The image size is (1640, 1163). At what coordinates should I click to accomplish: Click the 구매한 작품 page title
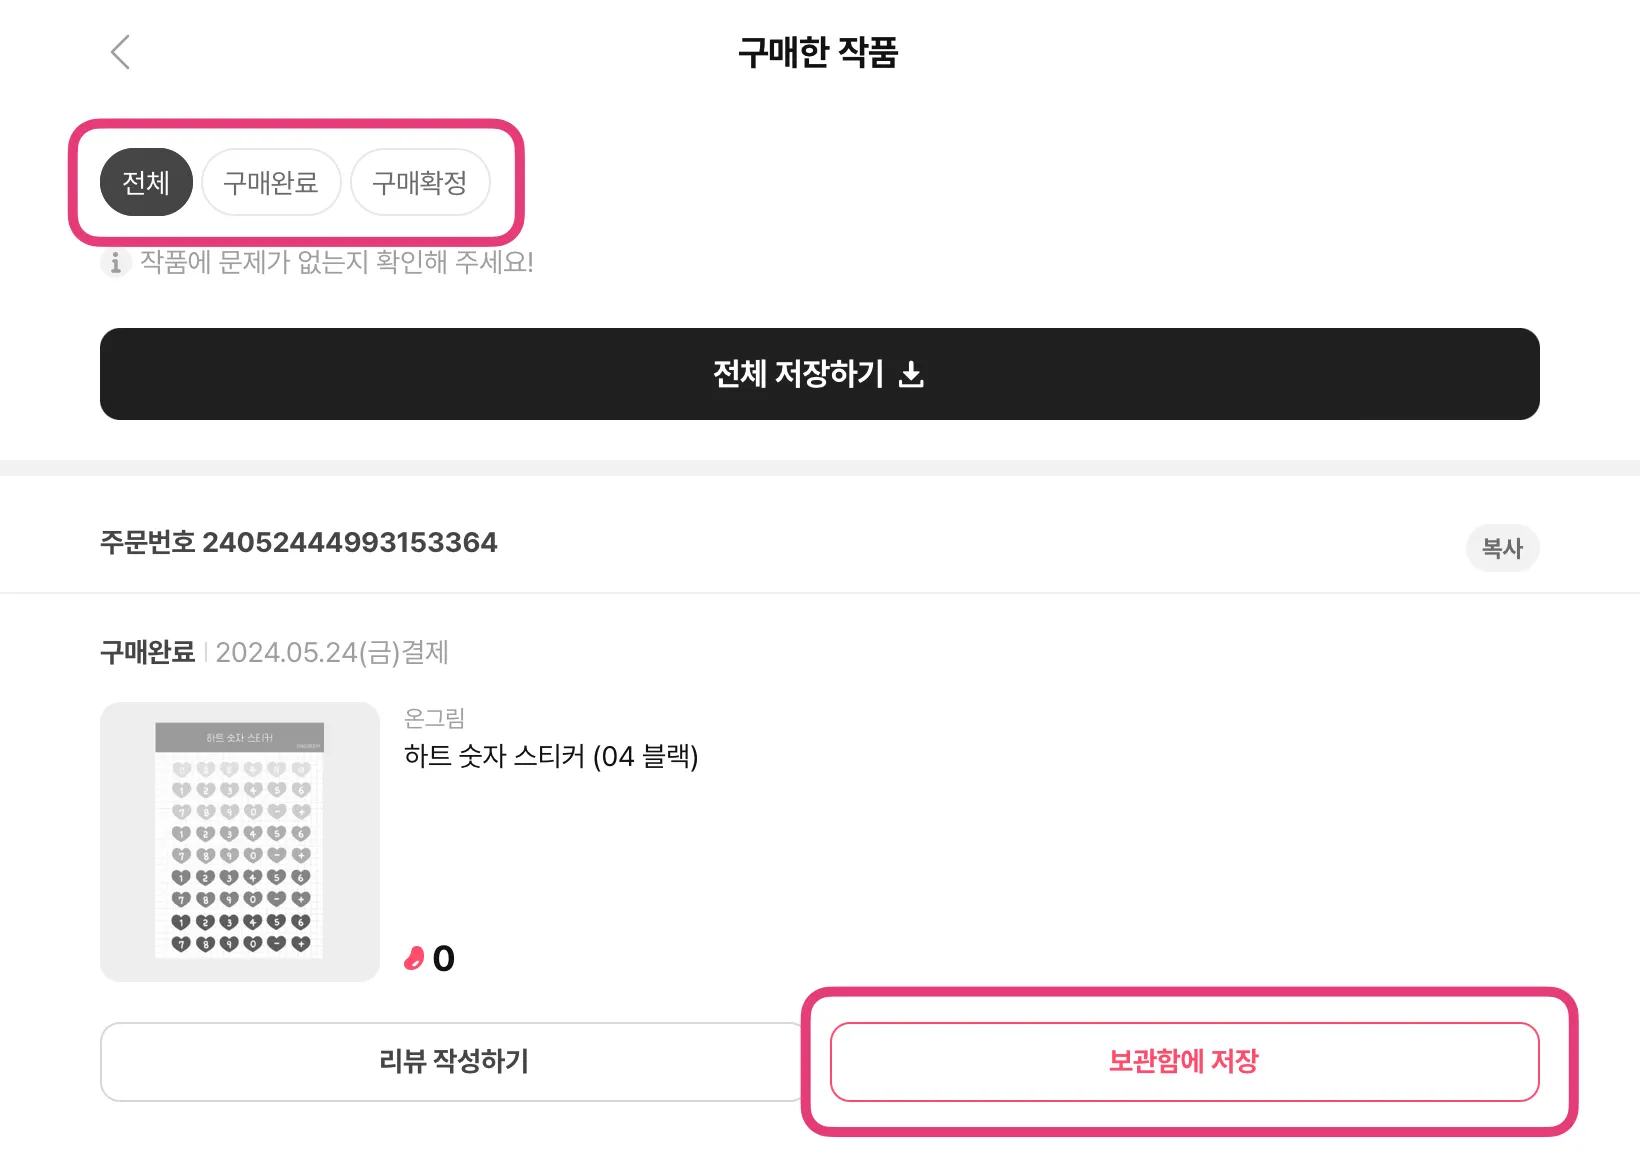[x=818, y=52]
